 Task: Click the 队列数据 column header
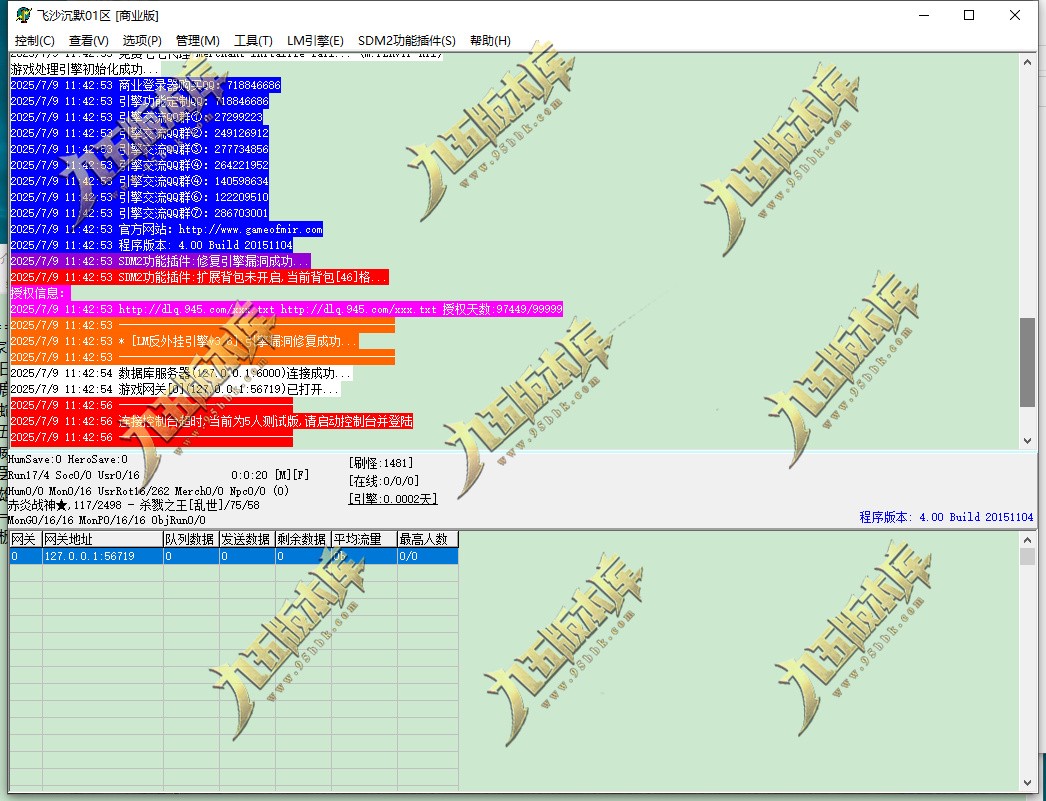click(x=191, y=539)
